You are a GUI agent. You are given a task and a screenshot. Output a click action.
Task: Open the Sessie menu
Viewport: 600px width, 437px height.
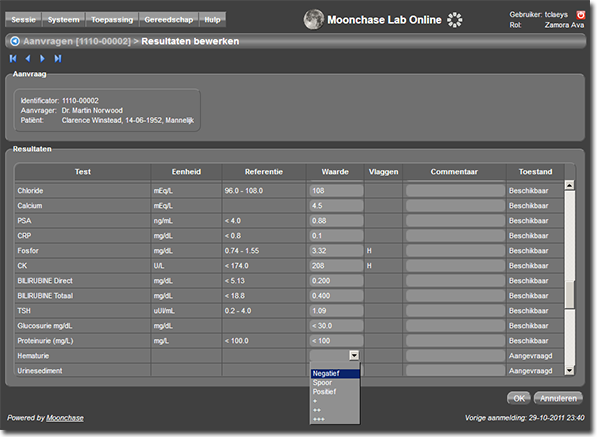[x=23, y=20]
